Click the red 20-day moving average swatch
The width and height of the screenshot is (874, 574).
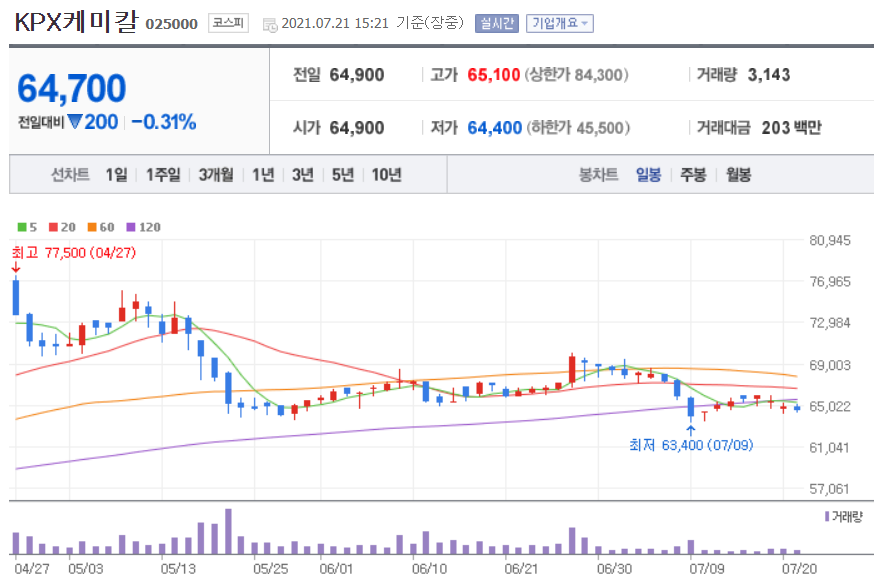54,227
